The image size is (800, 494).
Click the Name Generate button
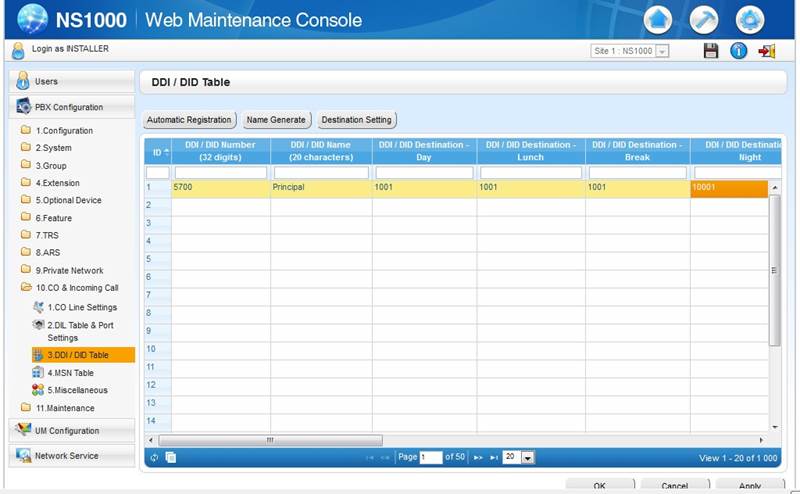pos(276,120)
